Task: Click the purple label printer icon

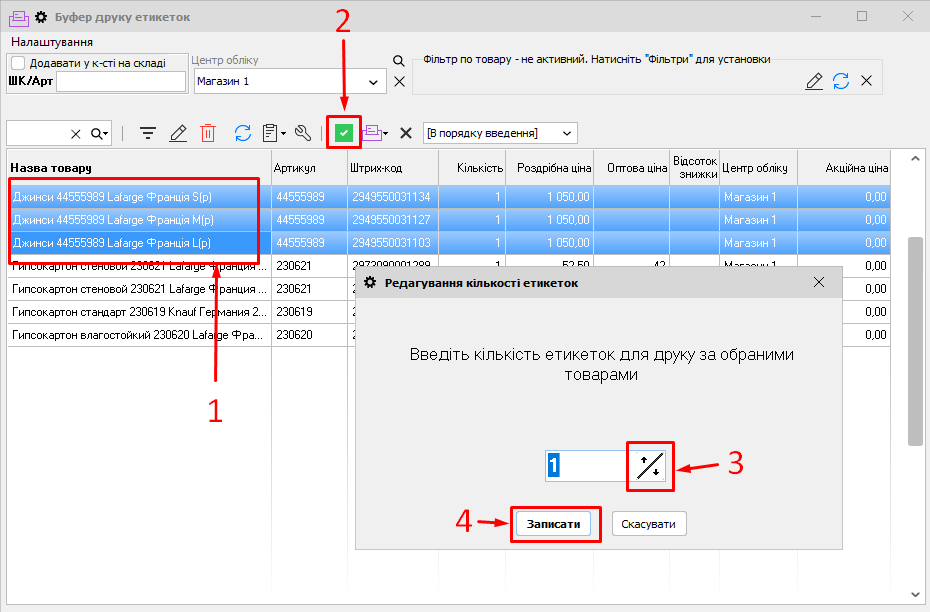Action: point(372,133)
